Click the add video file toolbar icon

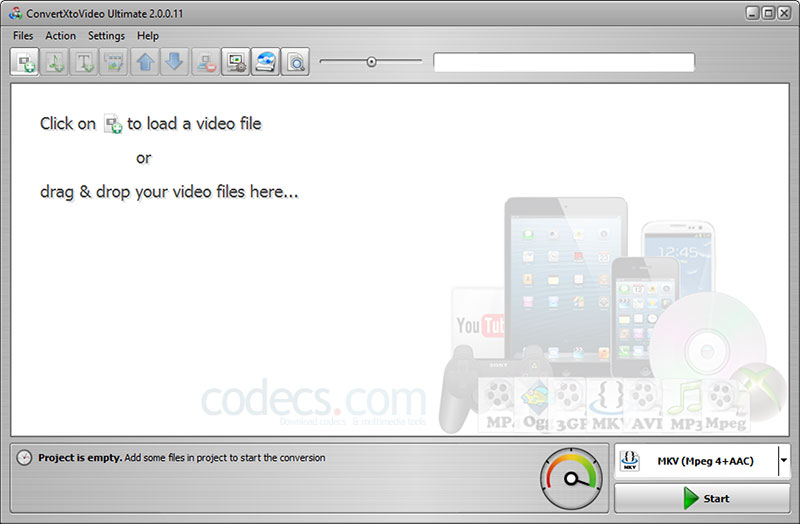[x=24, y=62]
